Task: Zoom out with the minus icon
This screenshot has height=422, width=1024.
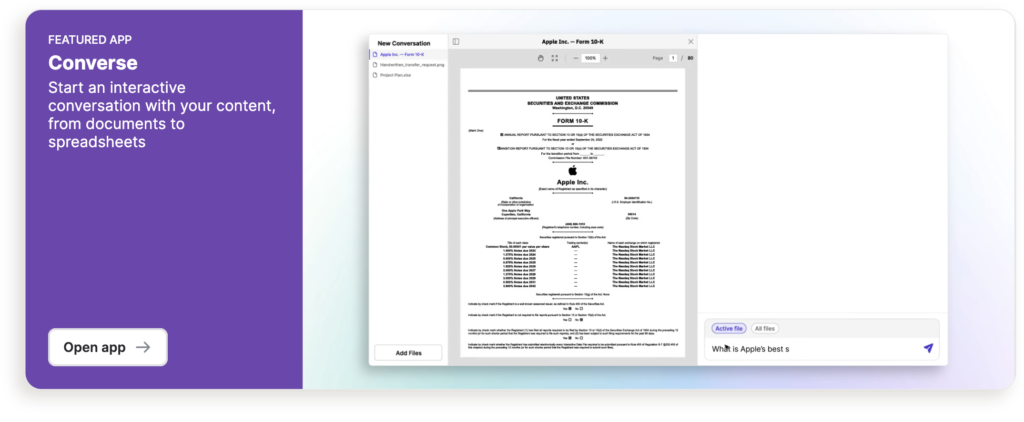Action: (575, 58)
